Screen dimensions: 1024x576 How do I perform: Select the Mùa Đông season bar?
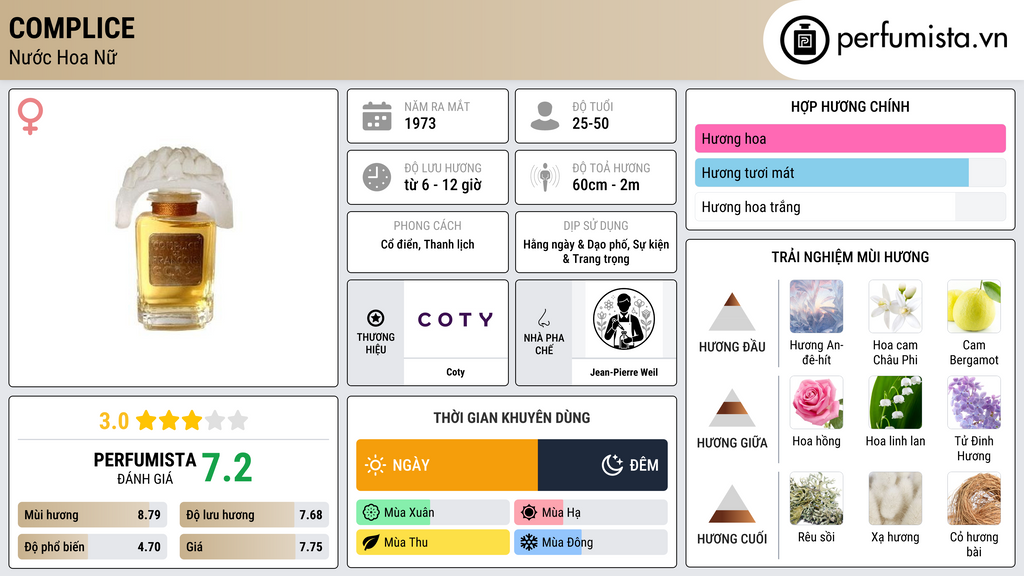(590, 543)
